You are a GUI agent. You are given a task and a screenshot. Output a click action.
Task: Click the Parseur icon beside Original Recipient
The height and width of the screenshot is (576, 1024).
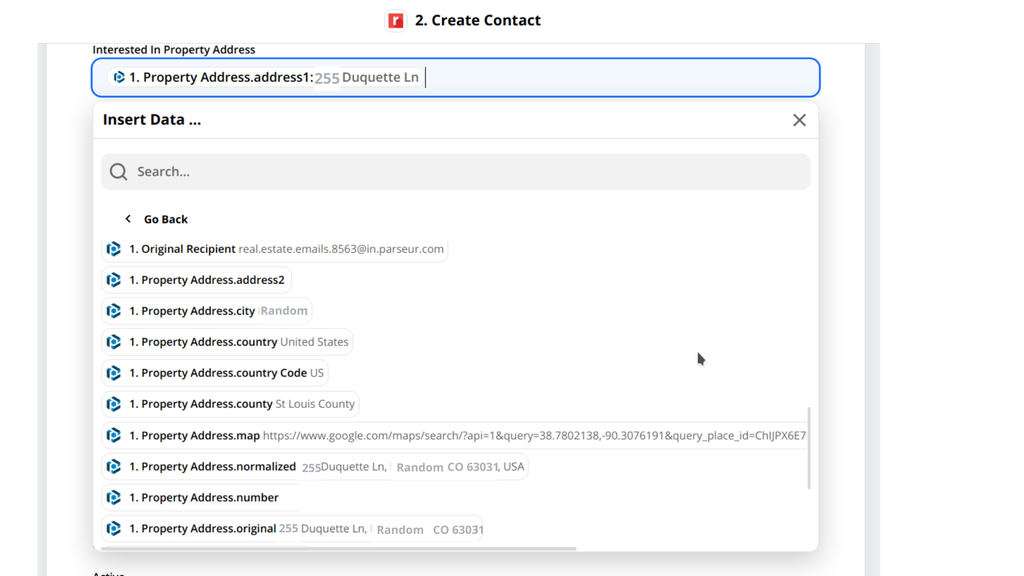113,248
